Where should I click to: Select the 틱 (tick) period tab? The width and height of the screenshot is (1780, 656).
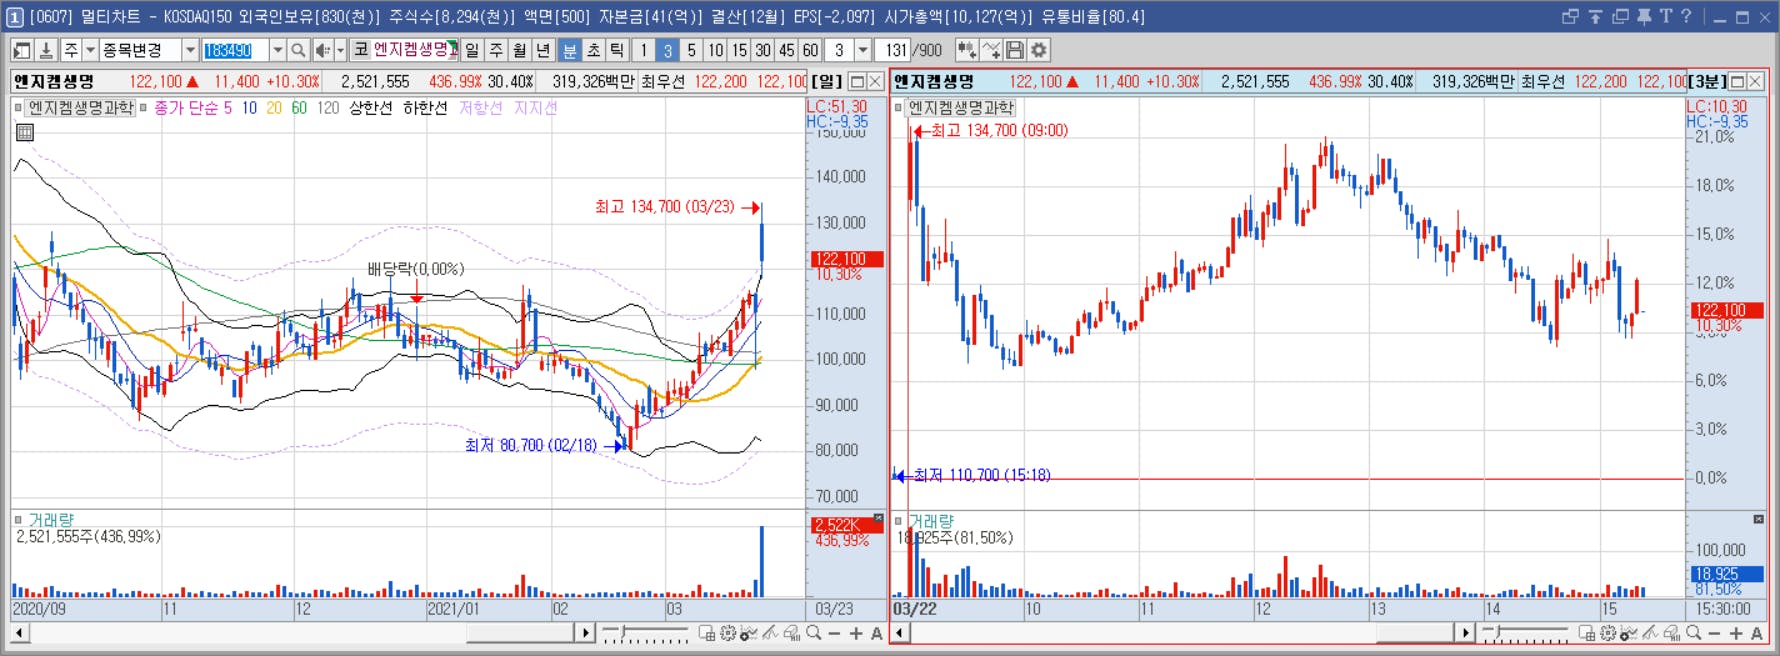(617, 50)
